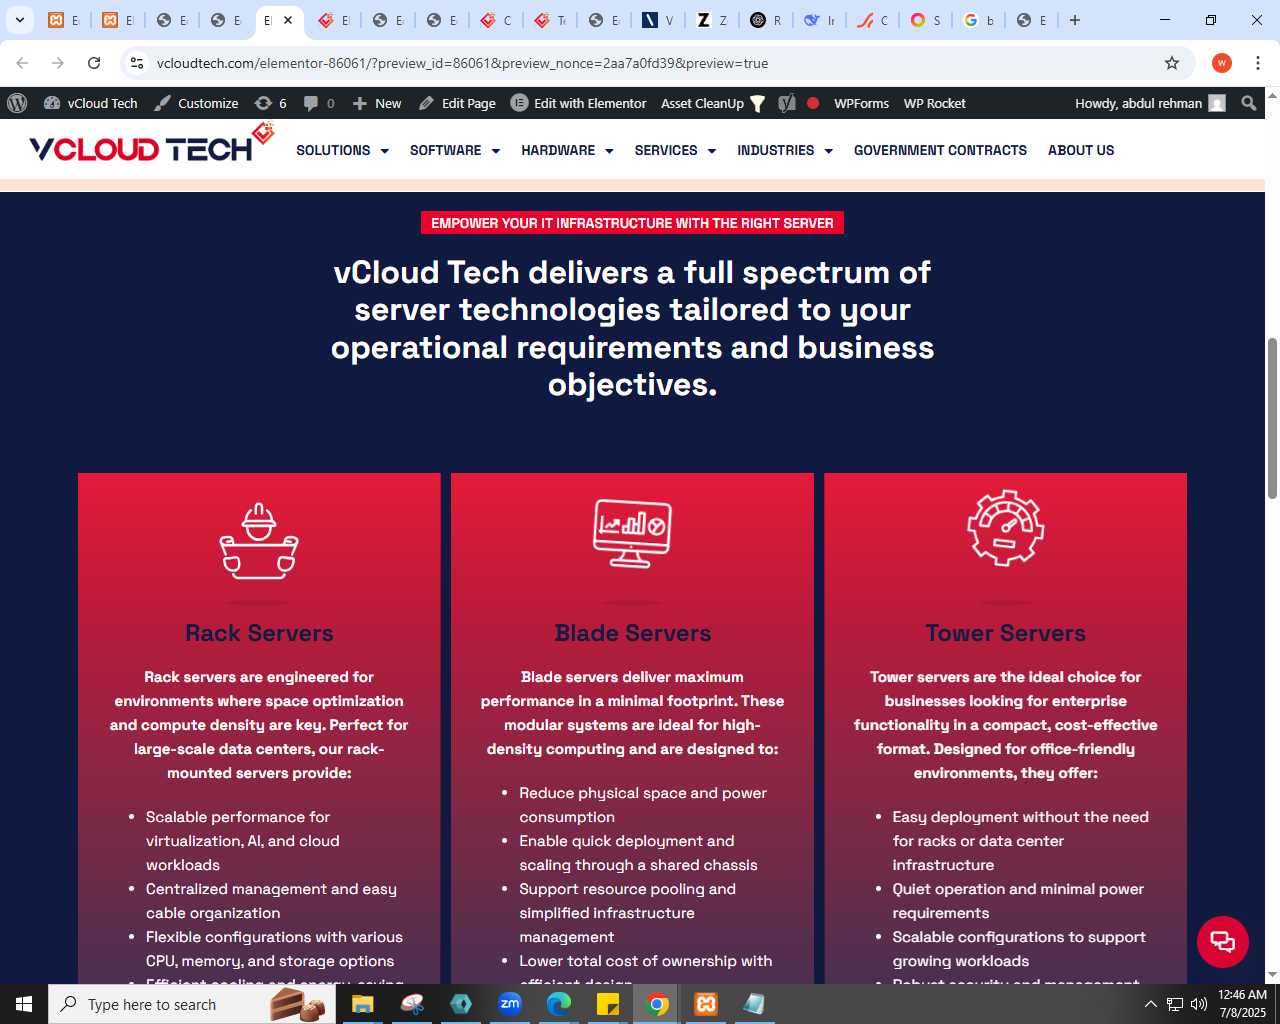Open the Chrome profile avatar
Viewport: 1280px width, 1024px height.
click(1222, 63)
